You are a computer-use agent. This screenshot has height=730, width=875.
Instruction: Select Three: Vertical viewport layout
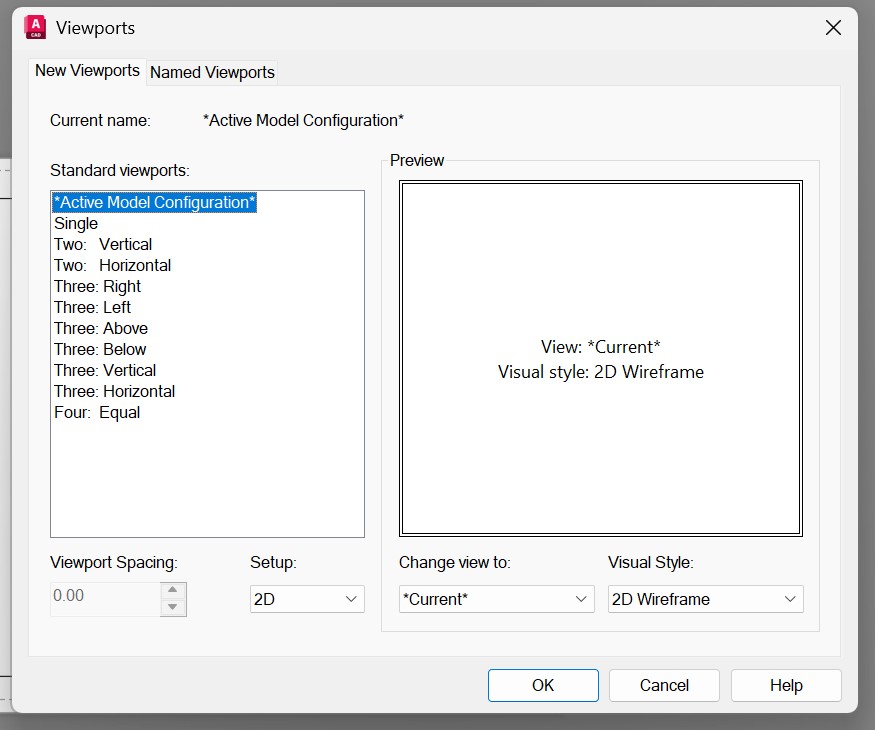(105, 371)
